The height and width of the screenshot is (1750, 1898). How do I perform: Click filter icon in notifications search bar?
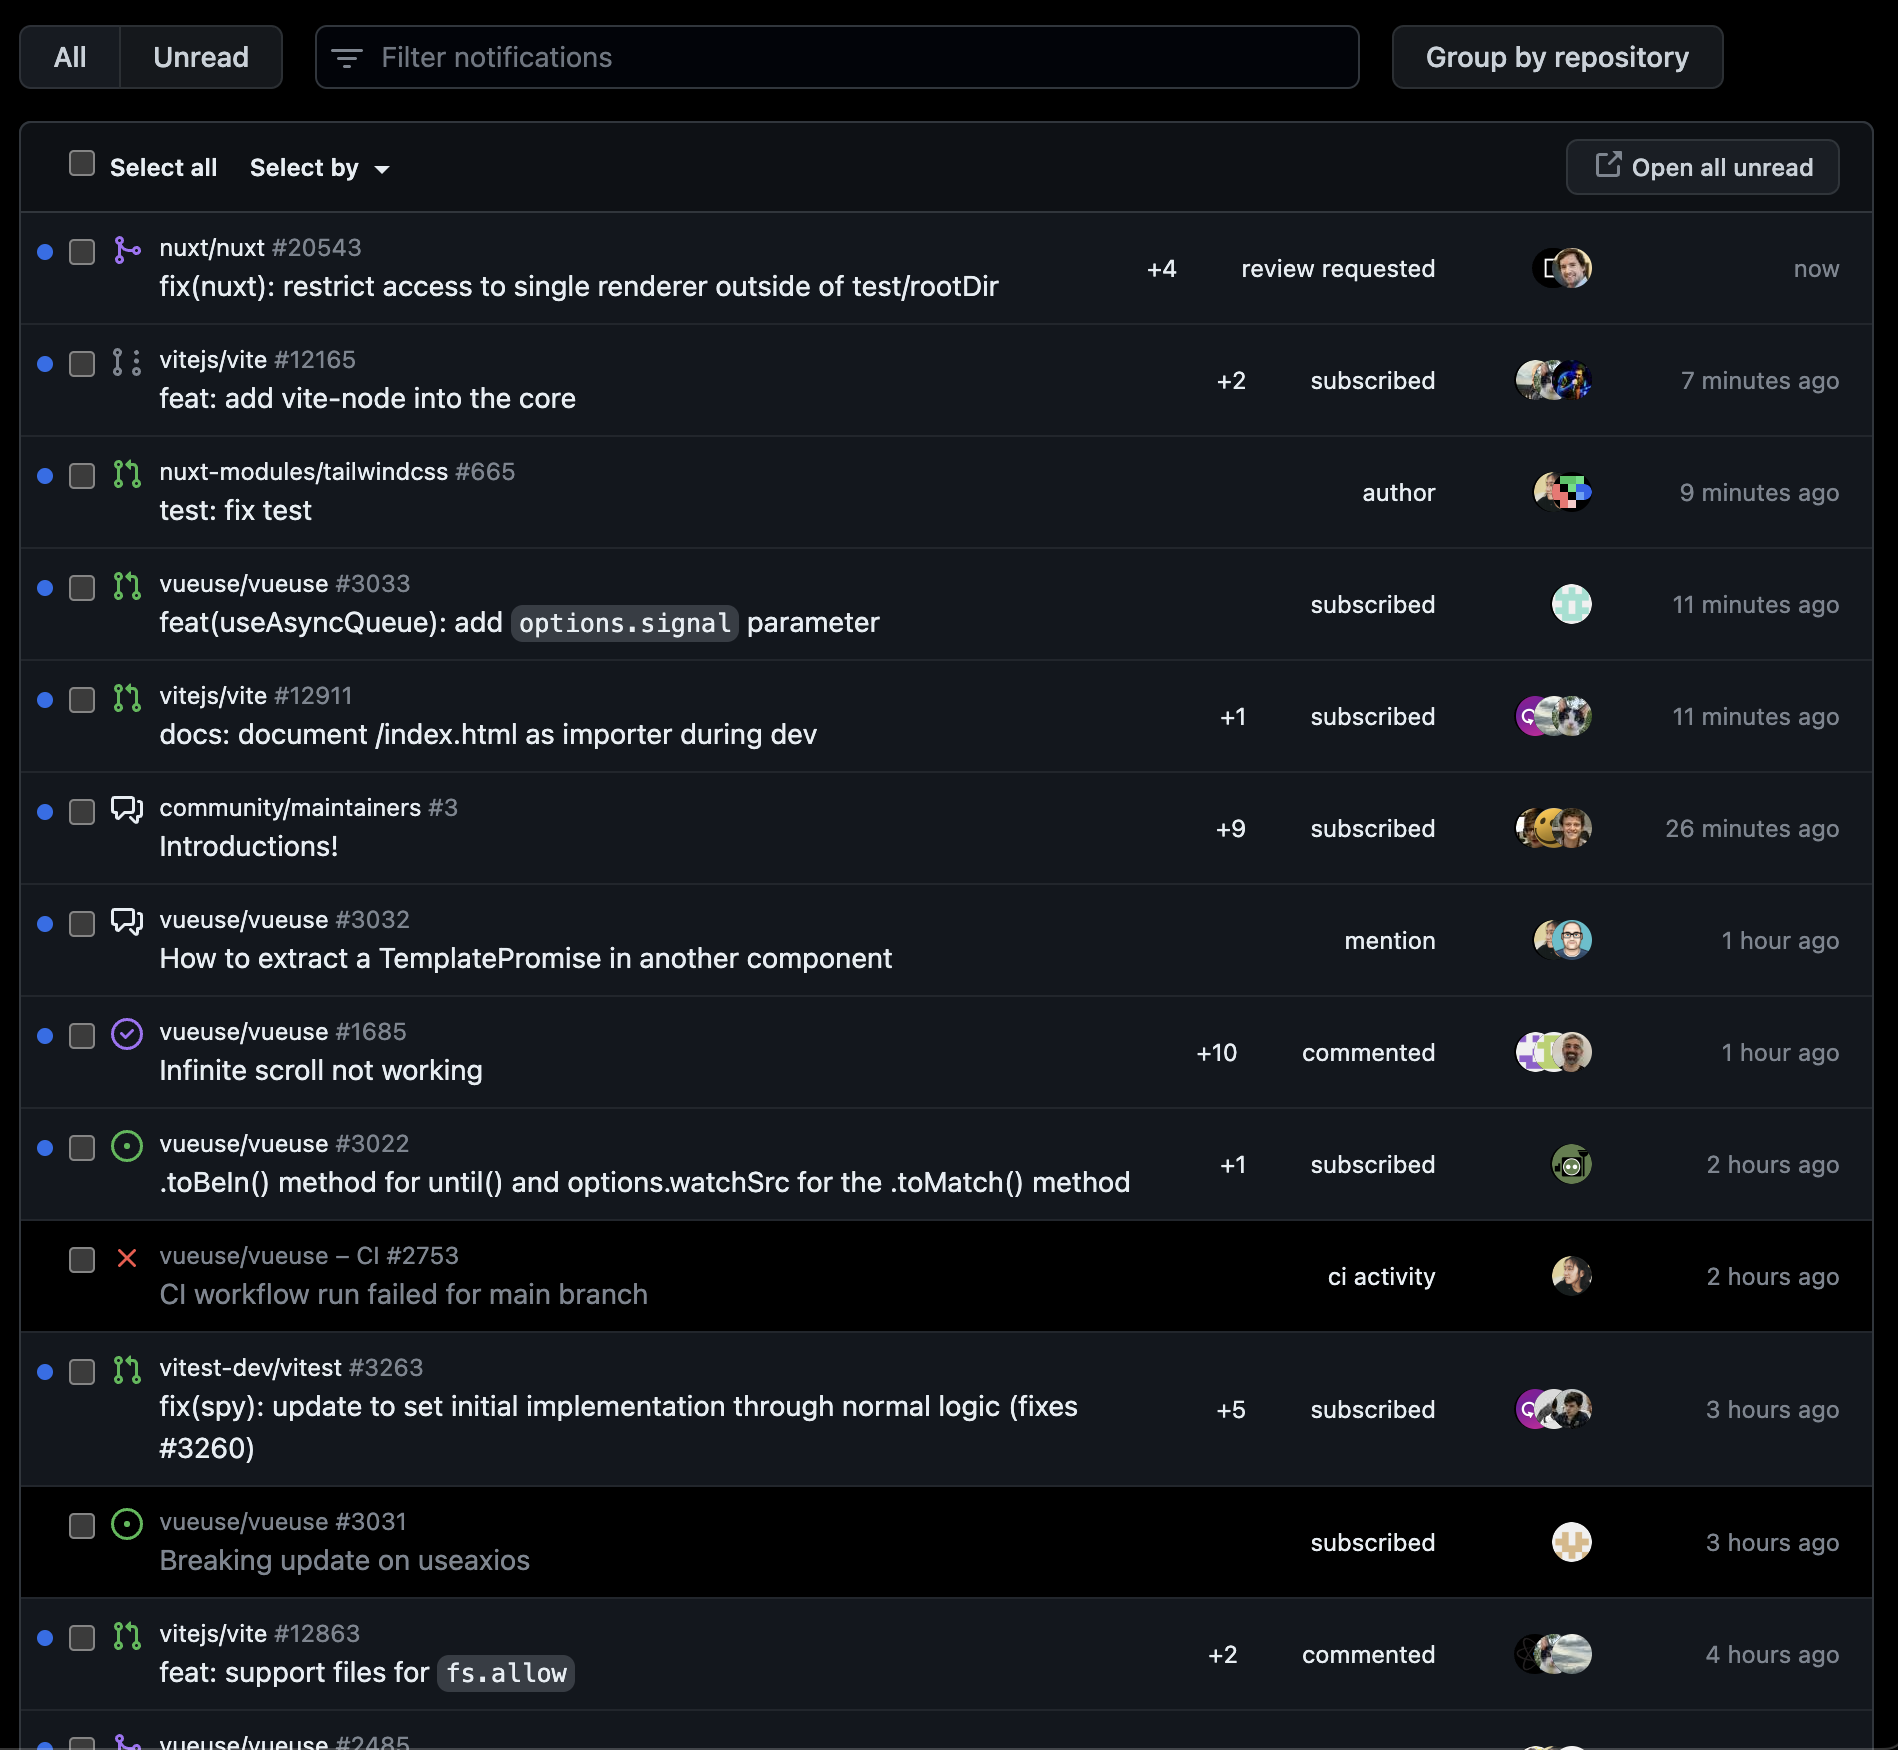[347, 58]
